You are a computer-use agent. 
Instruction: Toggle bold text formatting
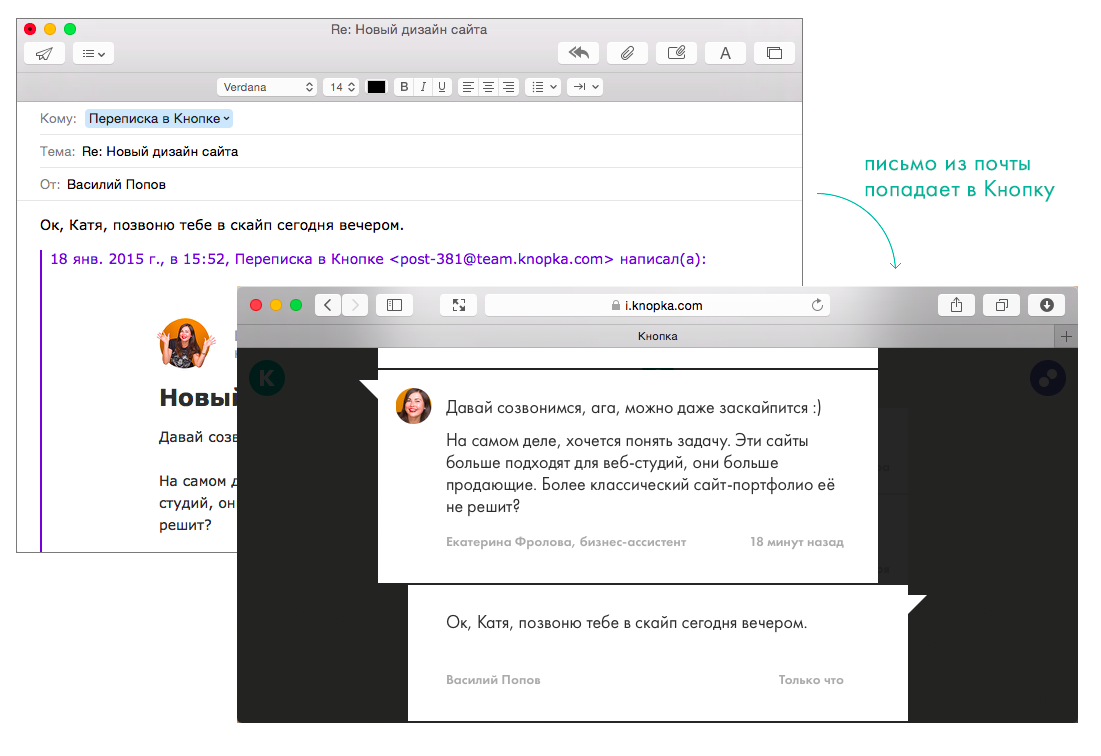coord(404,87)
